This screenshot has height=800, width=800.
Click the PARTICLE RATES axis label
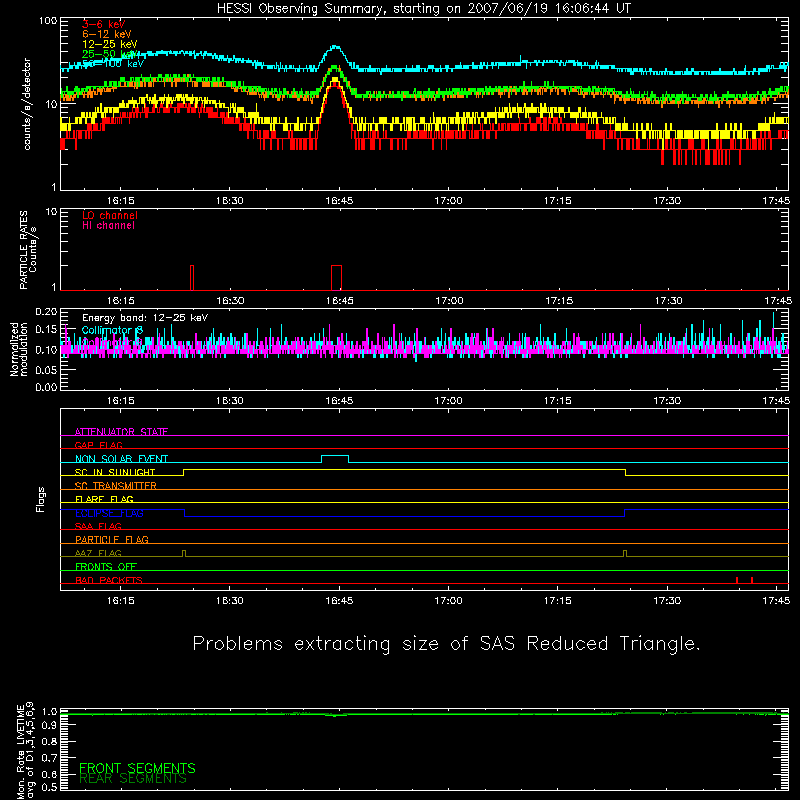click(x=23, y=249)
